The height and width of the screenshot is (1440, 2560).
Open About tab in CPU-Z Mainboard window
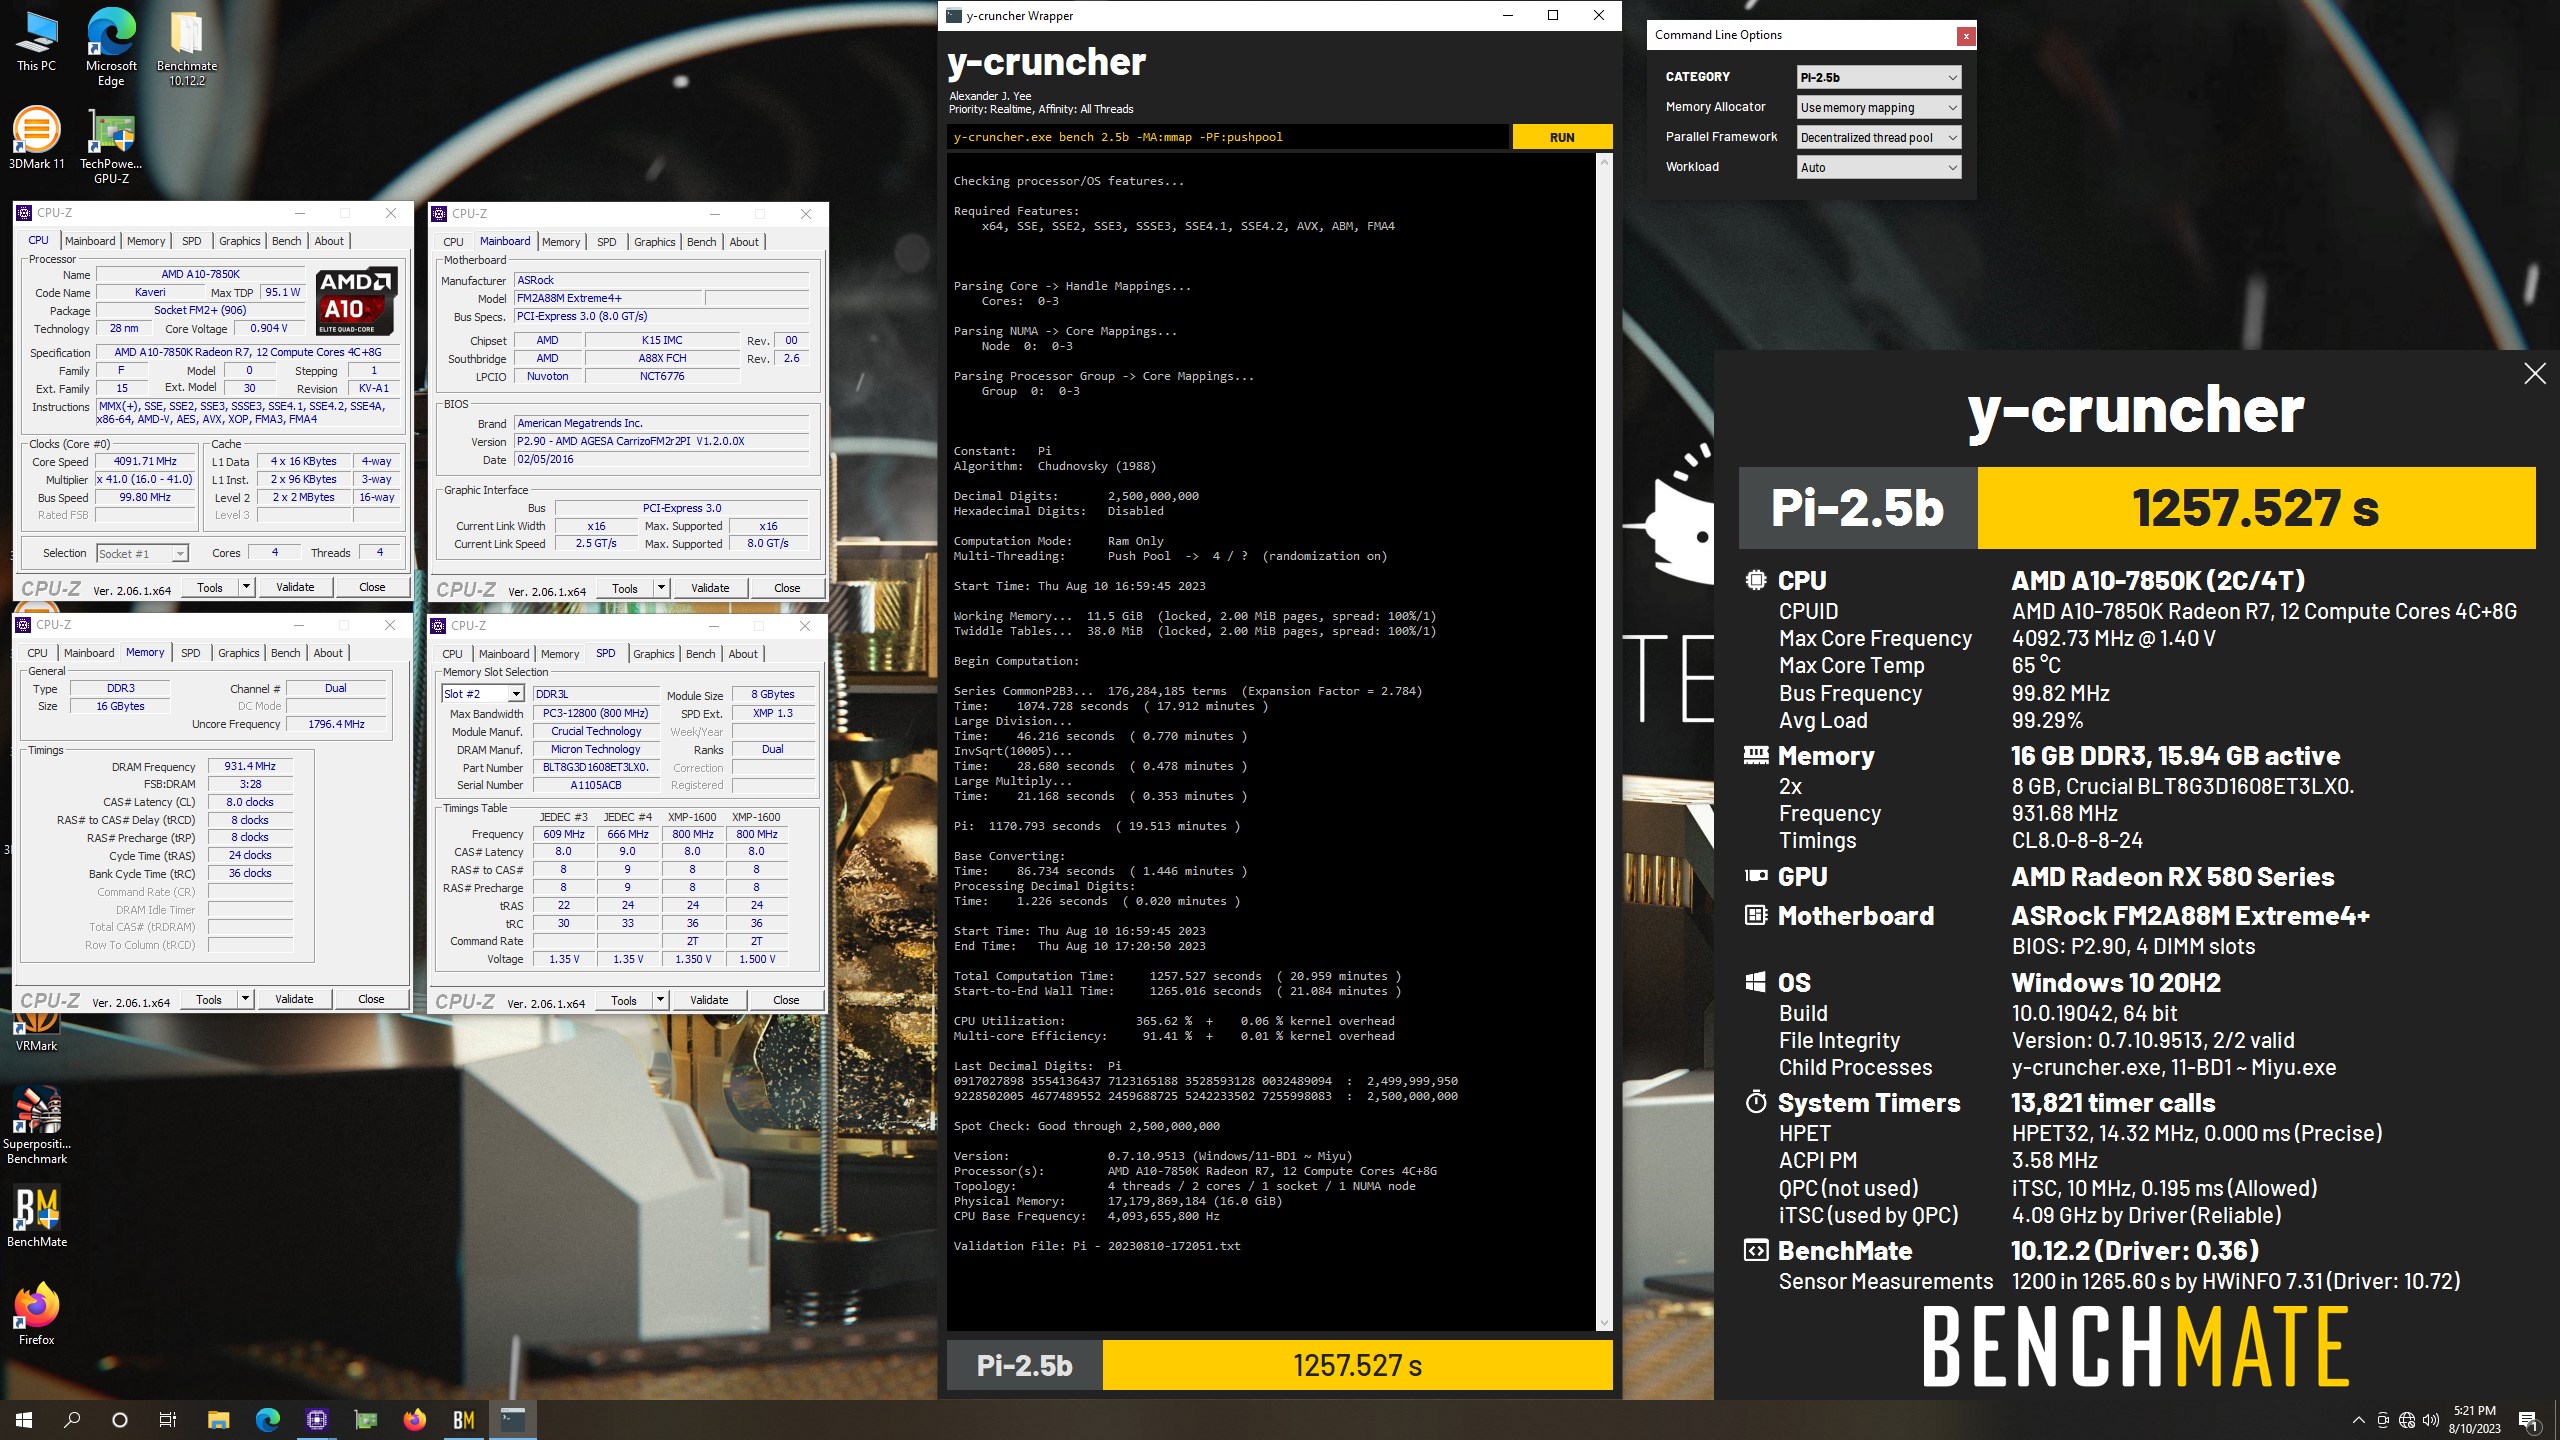744,242
